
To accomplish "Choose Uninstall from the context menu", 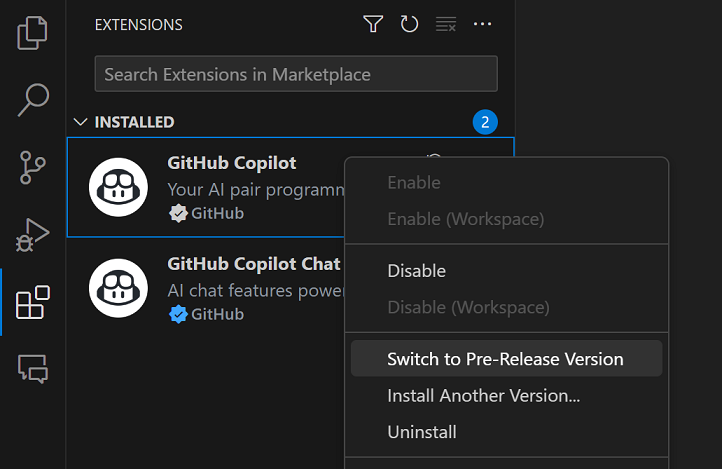I will 421,432.
